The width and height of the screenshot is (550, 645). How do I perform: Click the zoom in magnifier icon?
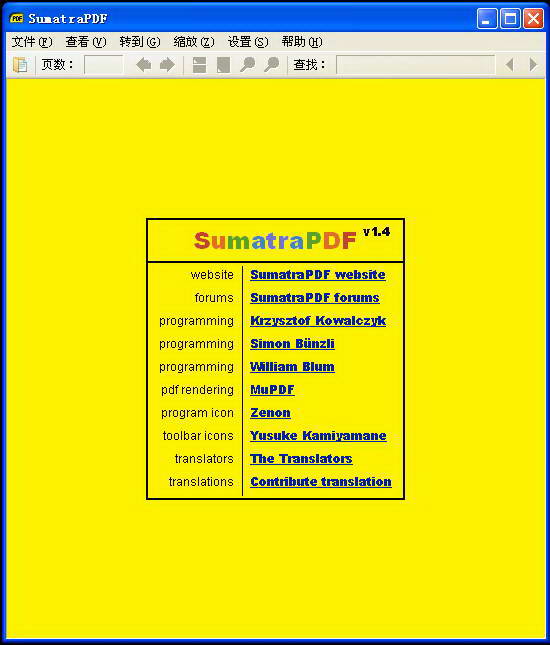(271, 65)
